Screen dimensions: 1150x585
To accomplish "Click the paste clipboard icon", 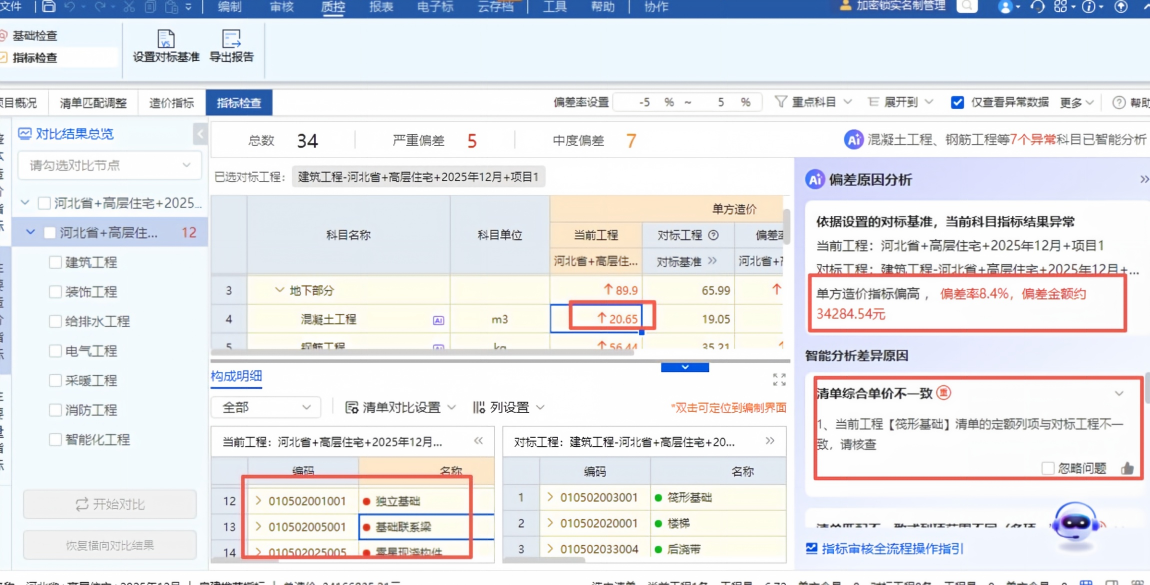I will pos(170,7).
